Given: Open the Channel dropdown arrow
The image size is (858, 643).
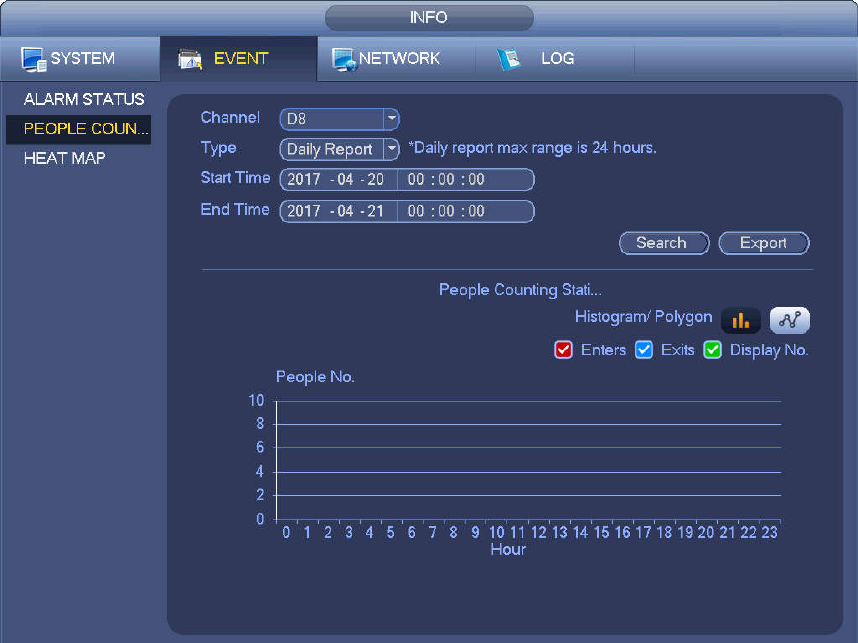Looking at the screenshot, I should tap(391, 119).
